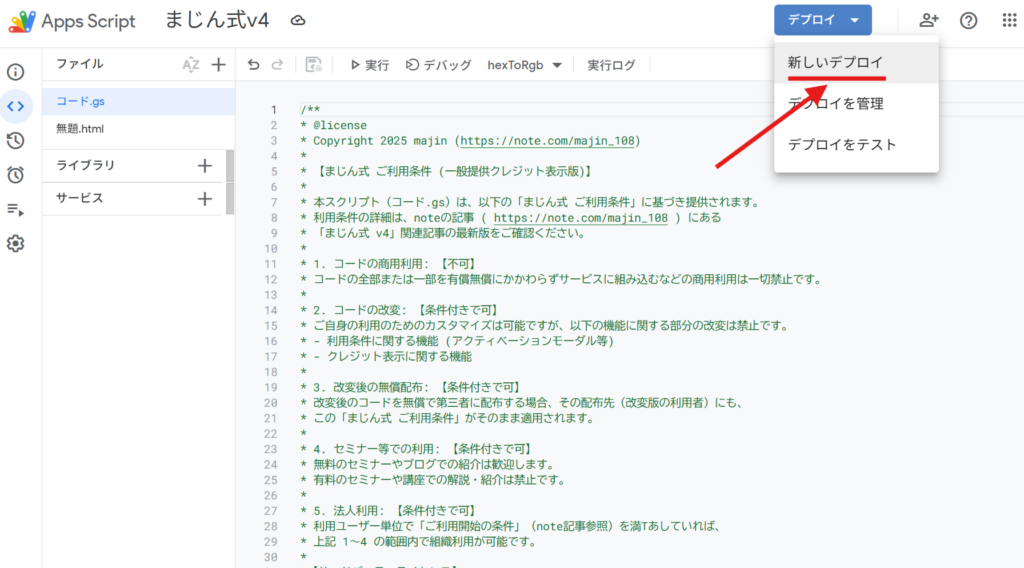Open the Executions list icon
1024x568 pixels.
pos(16,209)
